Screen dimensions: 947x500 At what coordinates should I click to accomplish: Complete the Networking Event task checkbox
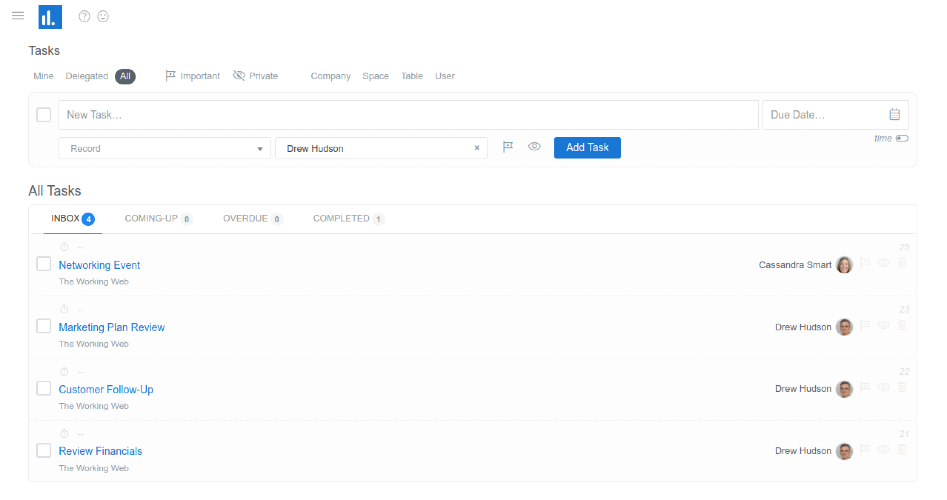[43, 264]
